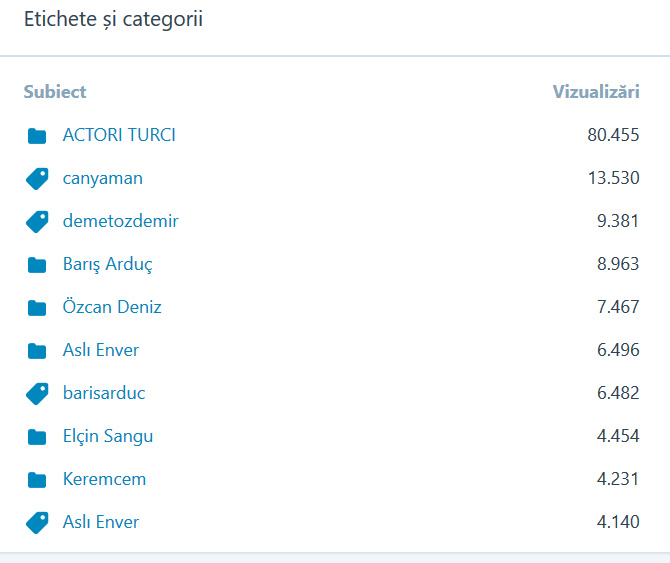Open the ACTORI TURCI category link
Screen dimensions: 670x563
[x=119, y=135]
